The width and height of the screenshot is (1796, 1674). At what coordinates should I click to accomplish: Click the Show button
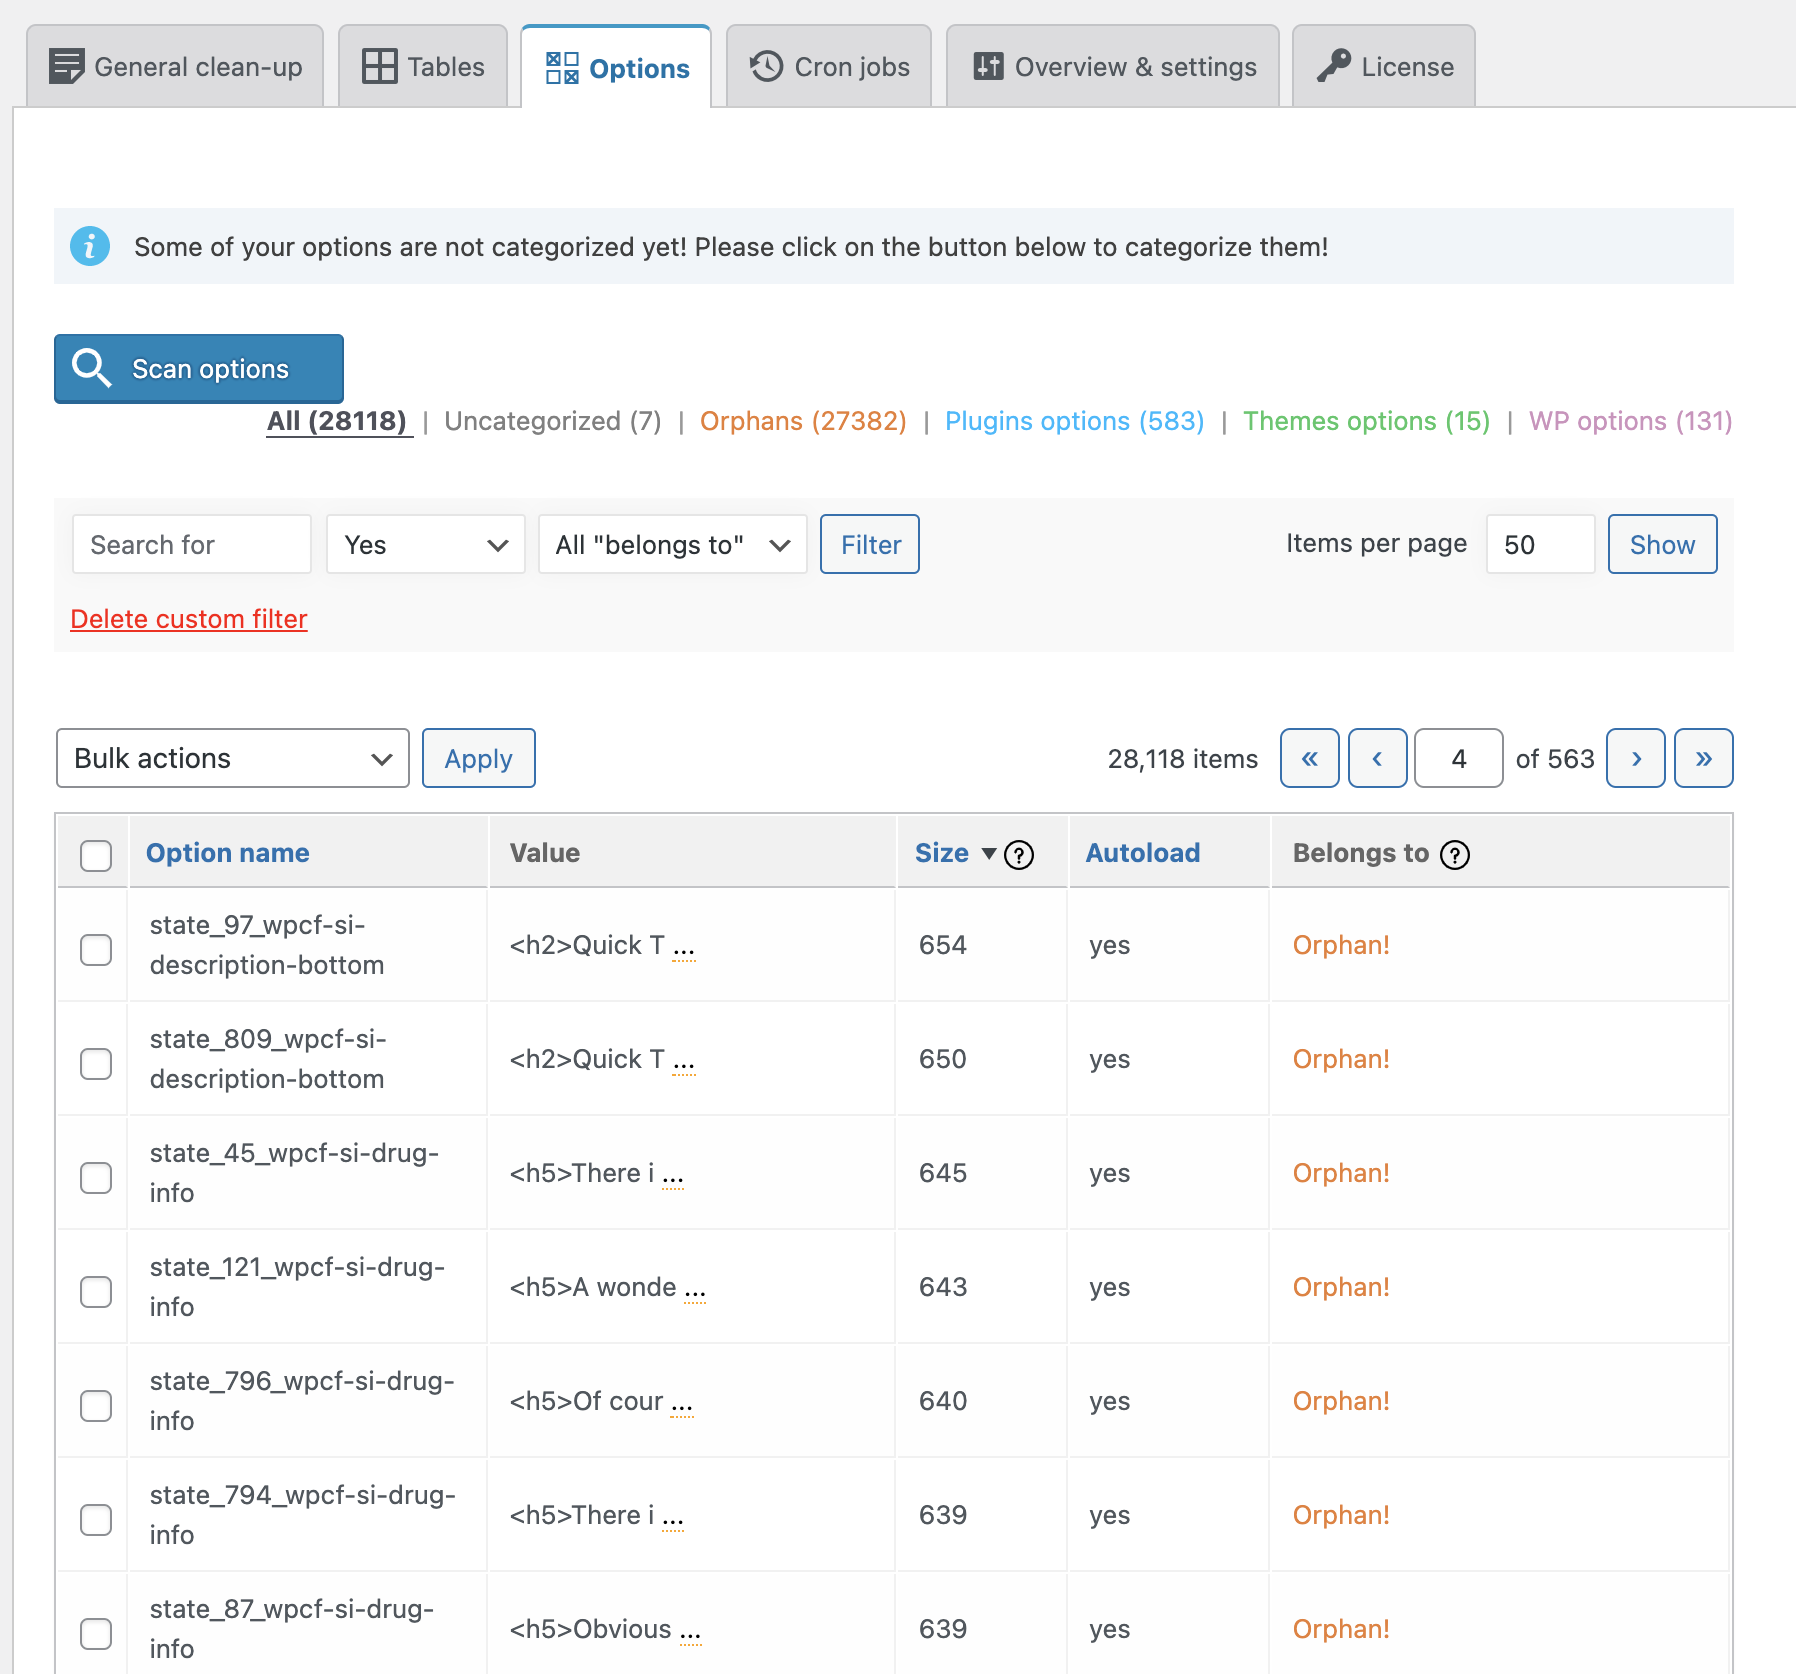(x=1662, y=544)
